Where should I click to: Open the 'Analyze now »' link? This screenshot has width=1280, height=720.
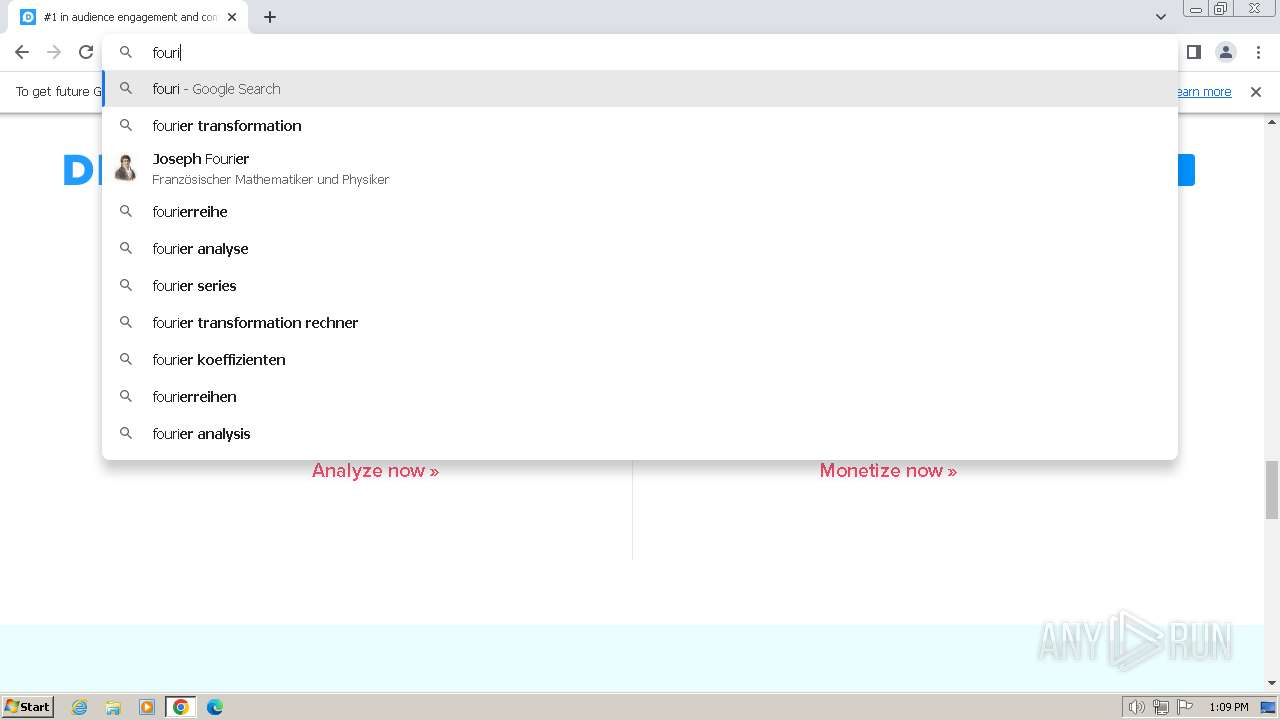(375, 471)
